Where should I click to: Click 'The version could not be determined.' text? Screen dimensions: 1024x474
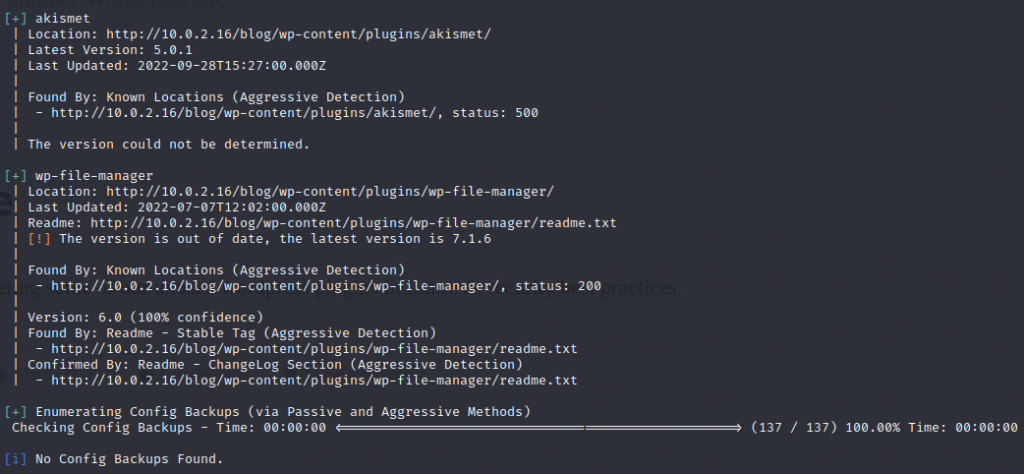point(168,144)
